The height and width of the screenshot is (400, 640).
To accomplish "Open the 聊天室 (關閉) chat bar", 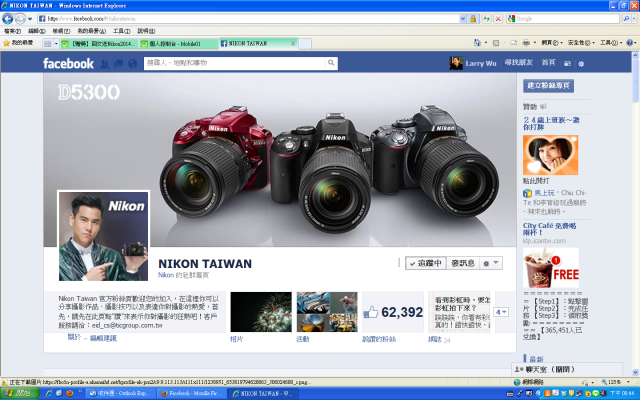I will [x=567, y=369].
